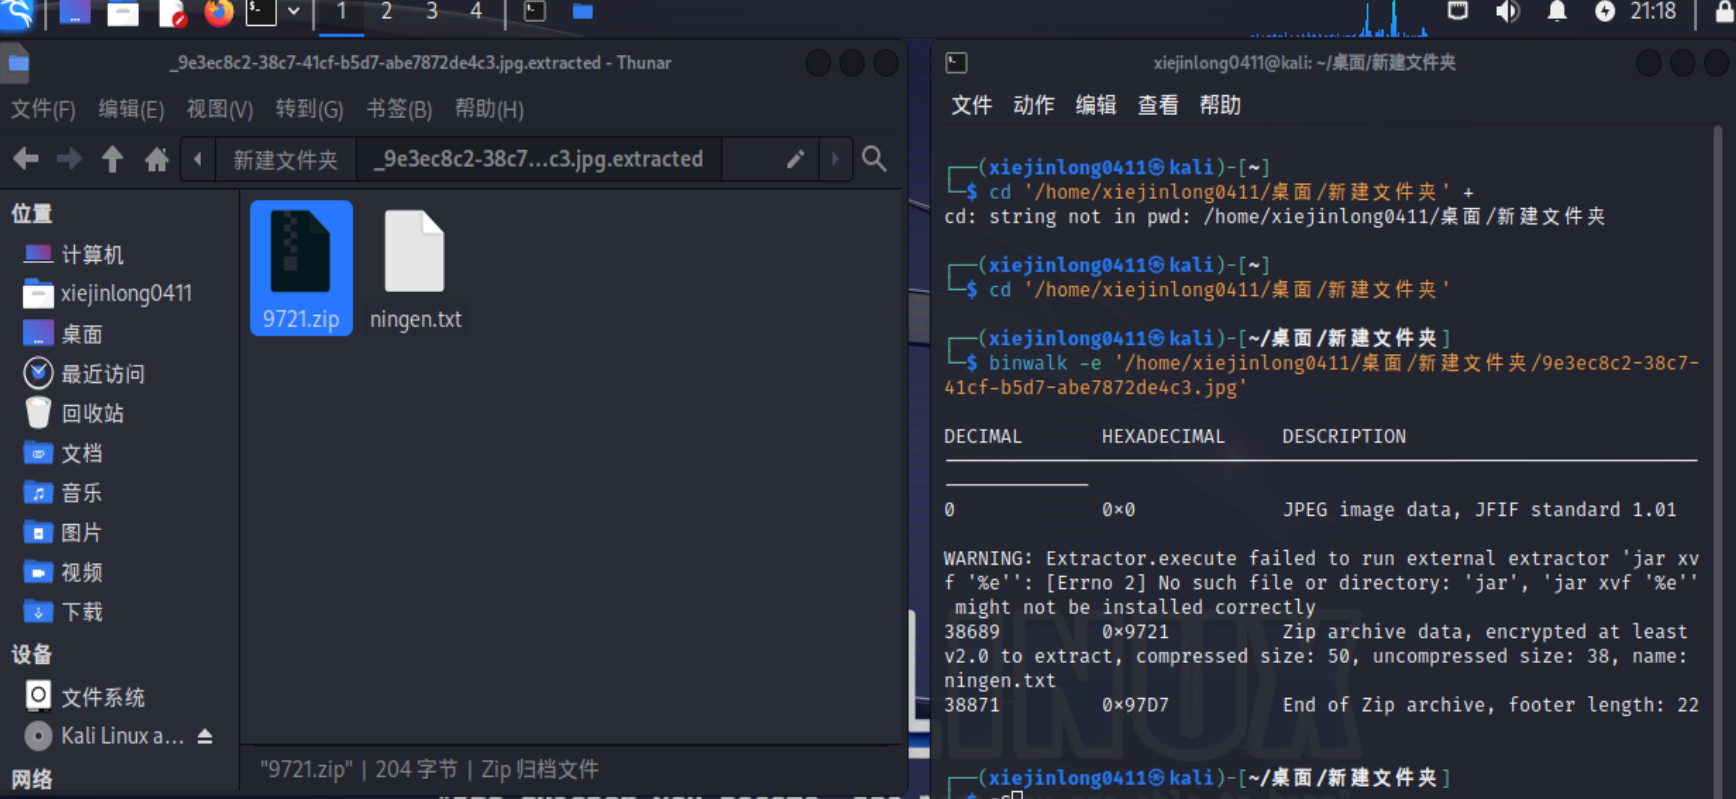Expand the terminal launcher dropdown arrow
The height and width of the screenshot is (799, 1736).
tap(294, 12)
